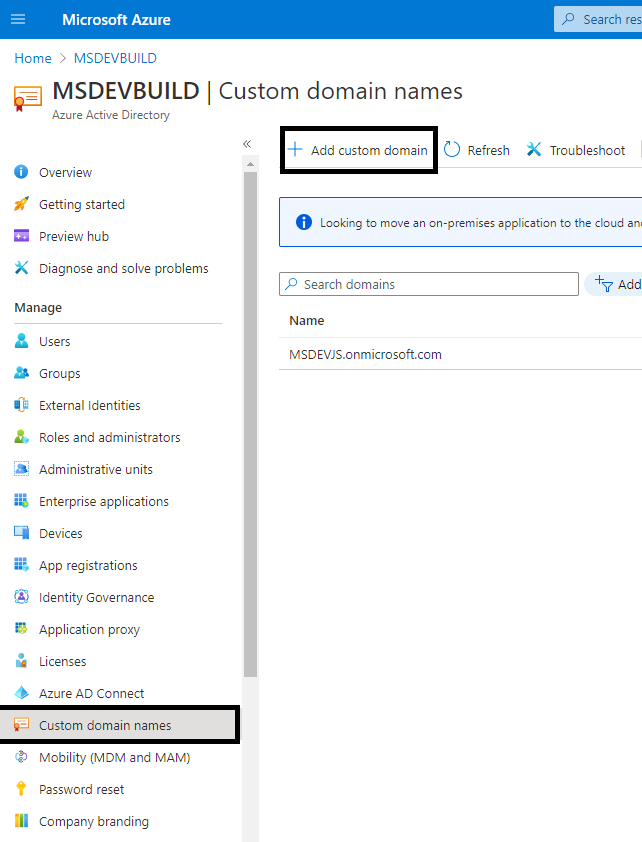642x842 pixels.
Task: Click the sidebar vertical scrollbar thumb
Action: pyautogui.click(x=250, y=424)
